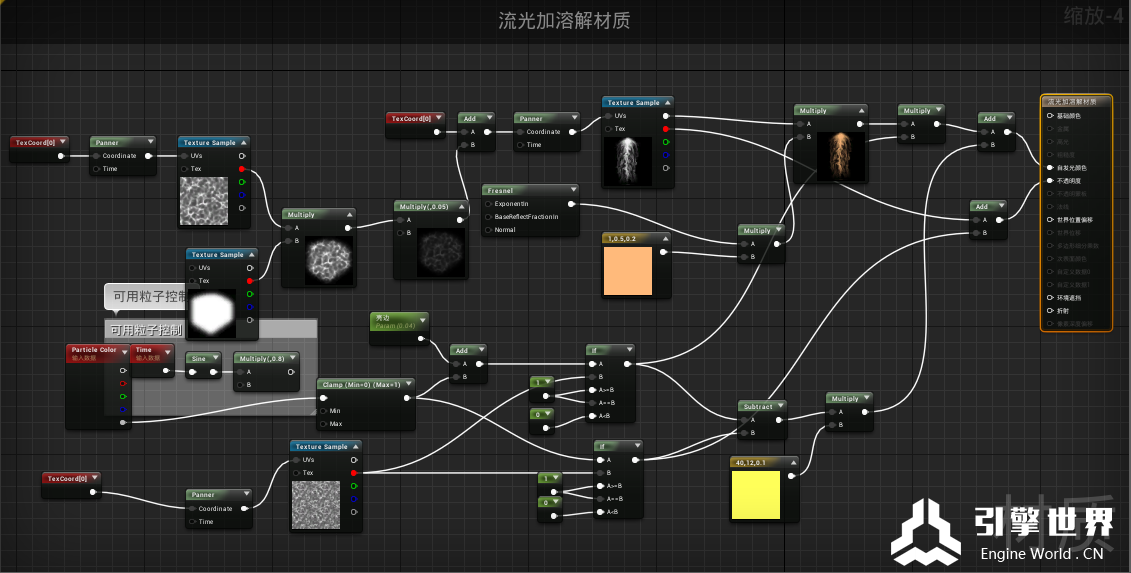Click the Subtract node's A input pin

coord(744,419)
